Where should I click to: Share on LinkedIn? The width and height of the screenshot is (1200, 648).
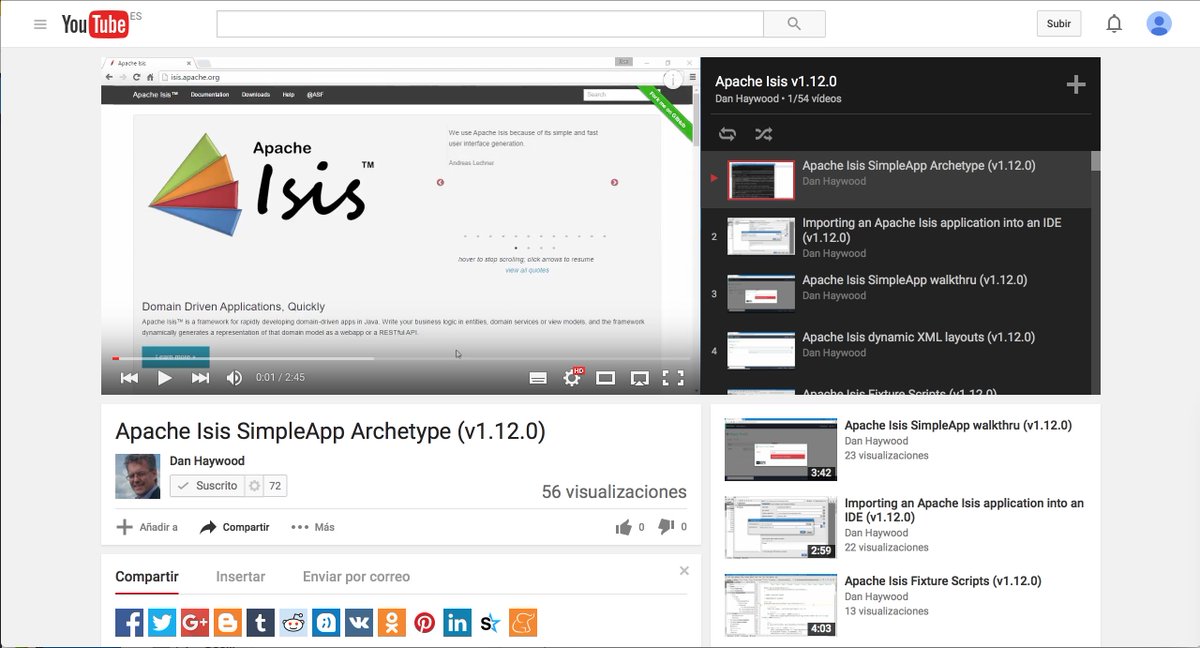(457, 623)
